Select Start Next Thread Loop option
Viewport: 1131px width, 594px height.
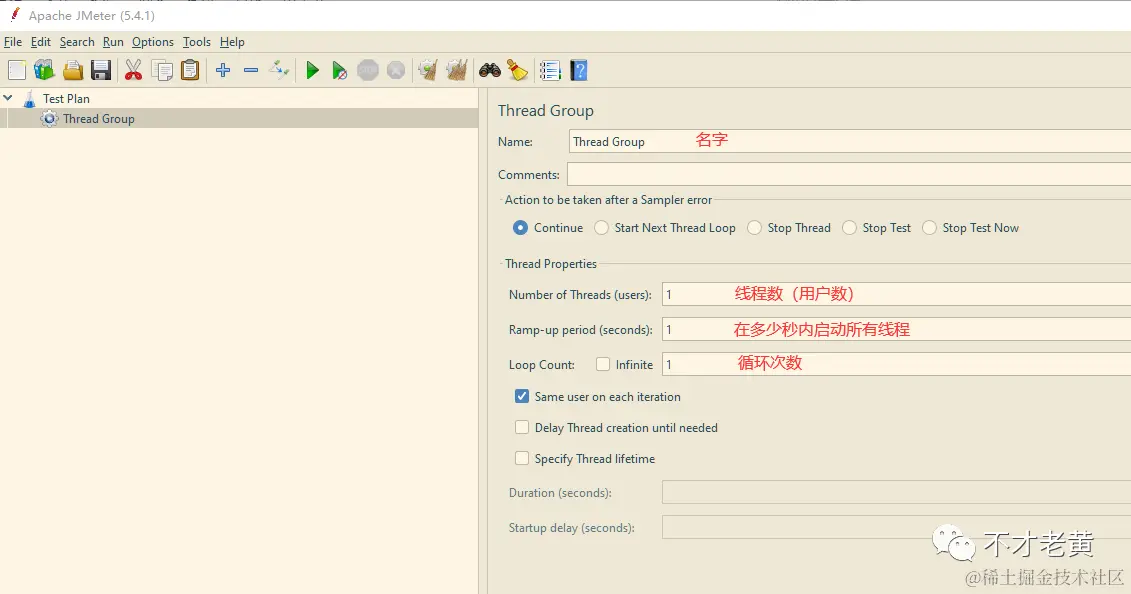point(602,228)
